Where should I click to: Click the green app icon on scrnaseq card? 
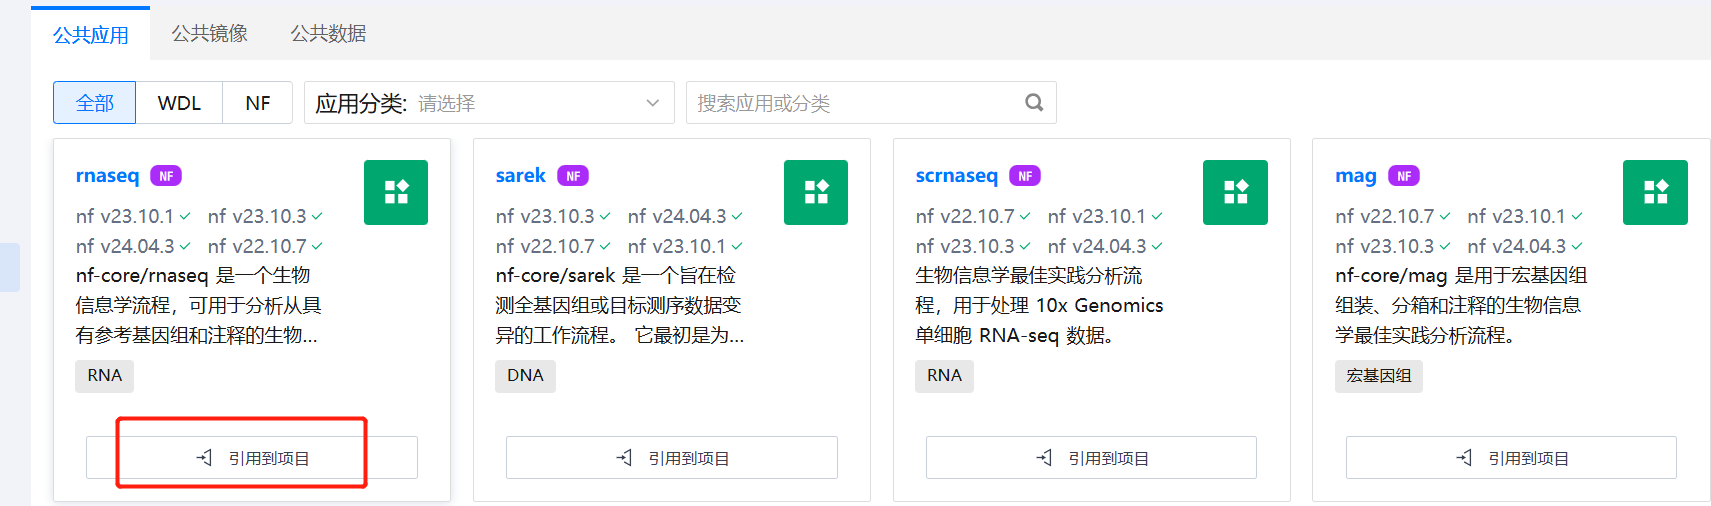(x=1235, y=192)
